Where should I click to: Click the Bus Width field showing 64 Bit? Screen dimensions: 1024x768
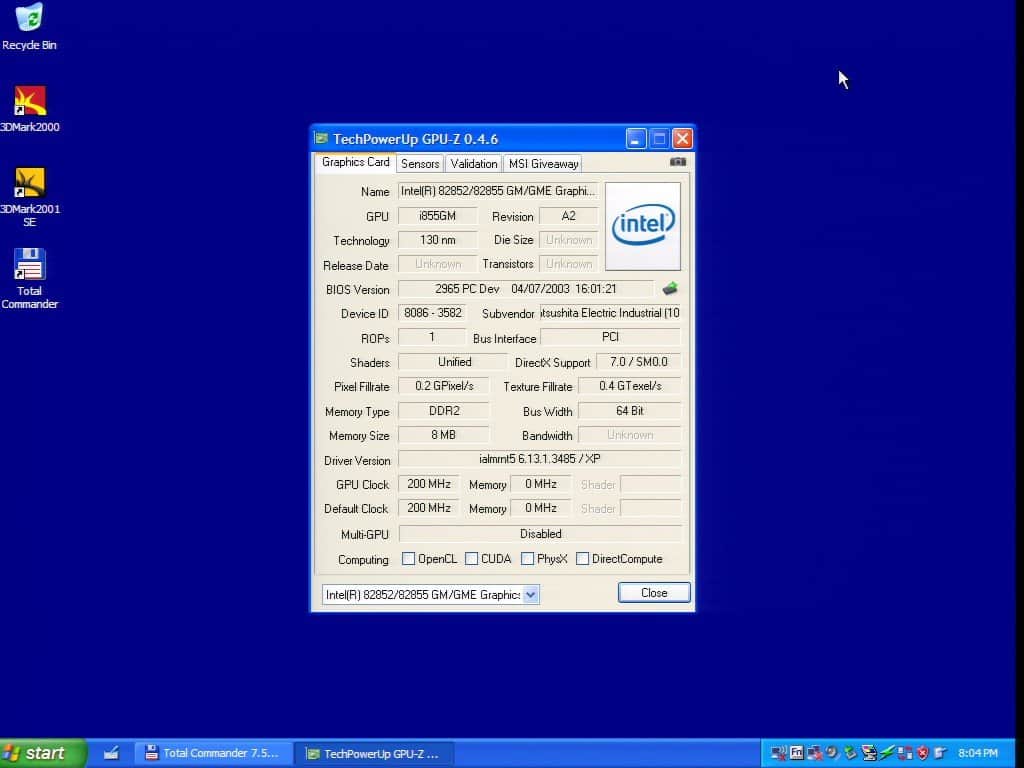pos(630,410)
